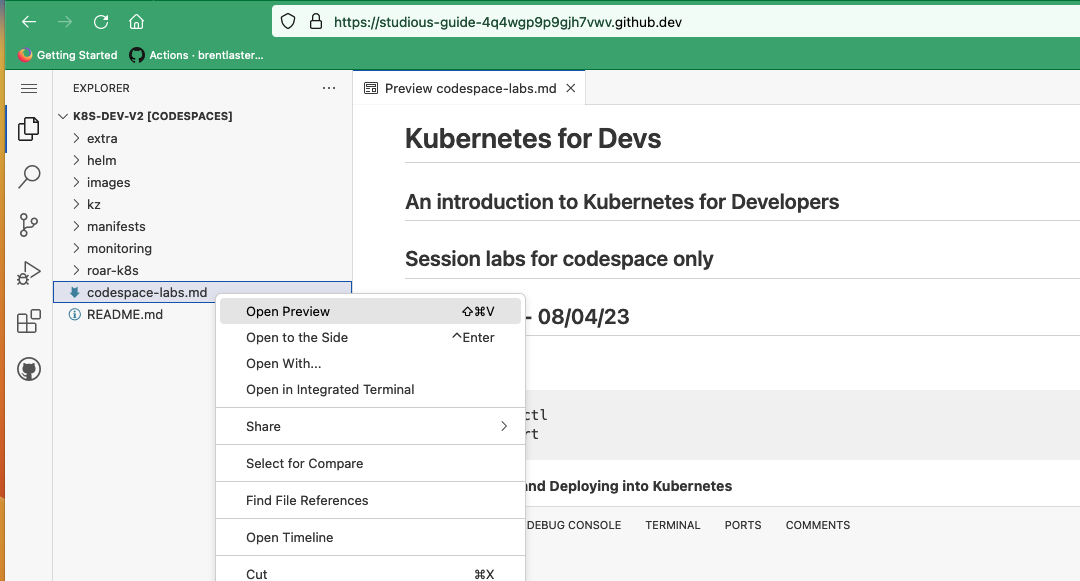Expand the Share submenu

click(371, 426)
